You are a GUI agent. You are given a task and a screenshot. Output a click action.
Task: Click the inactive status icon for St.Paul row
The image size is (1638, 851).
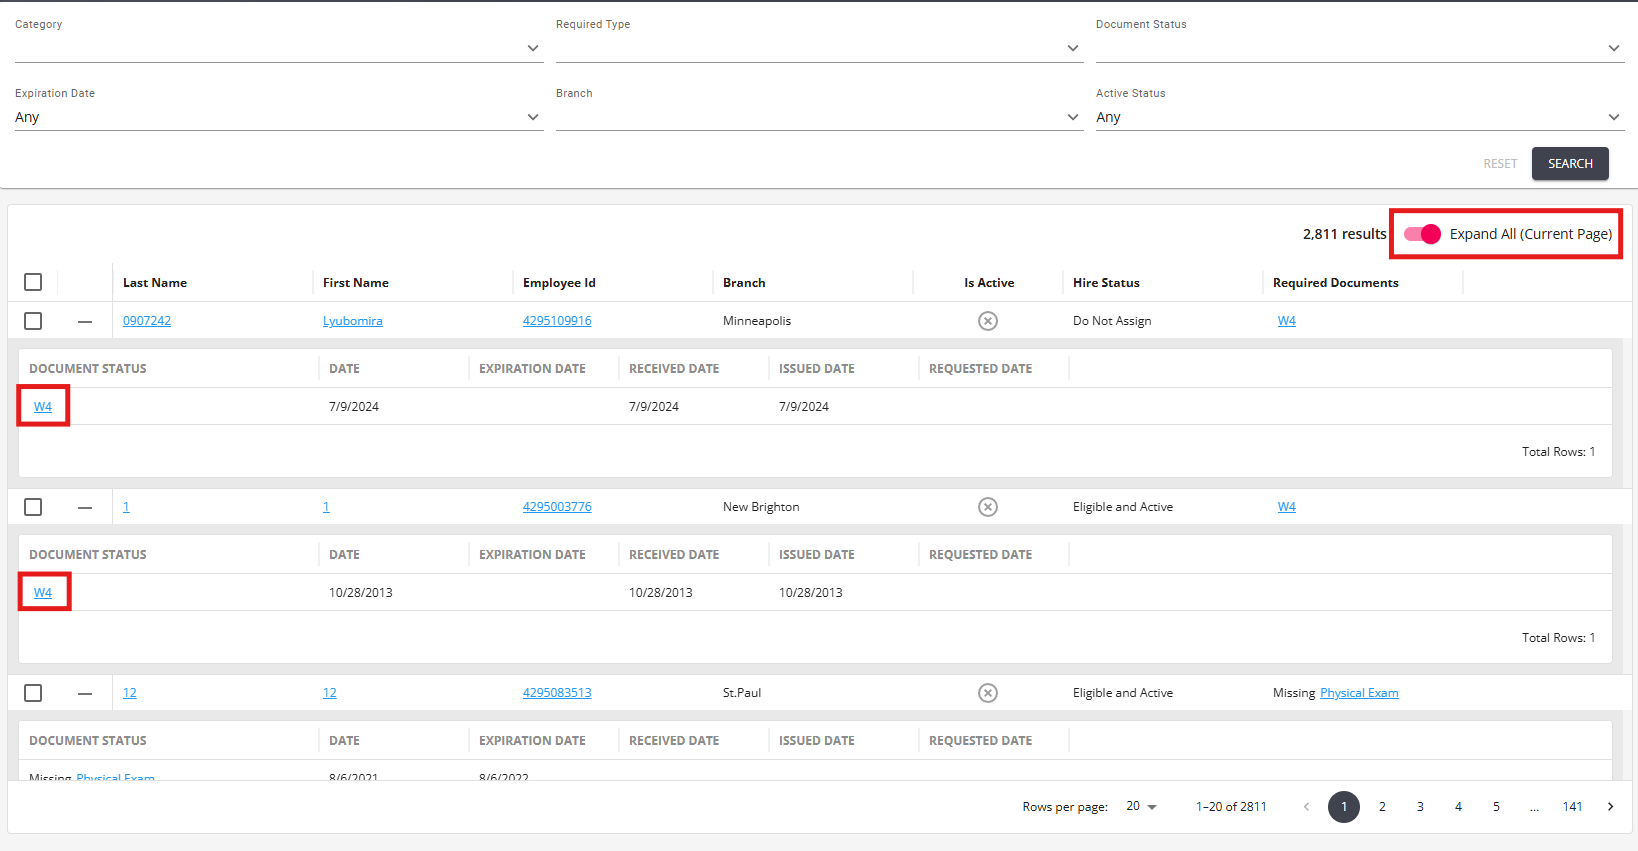coord(988,693)
